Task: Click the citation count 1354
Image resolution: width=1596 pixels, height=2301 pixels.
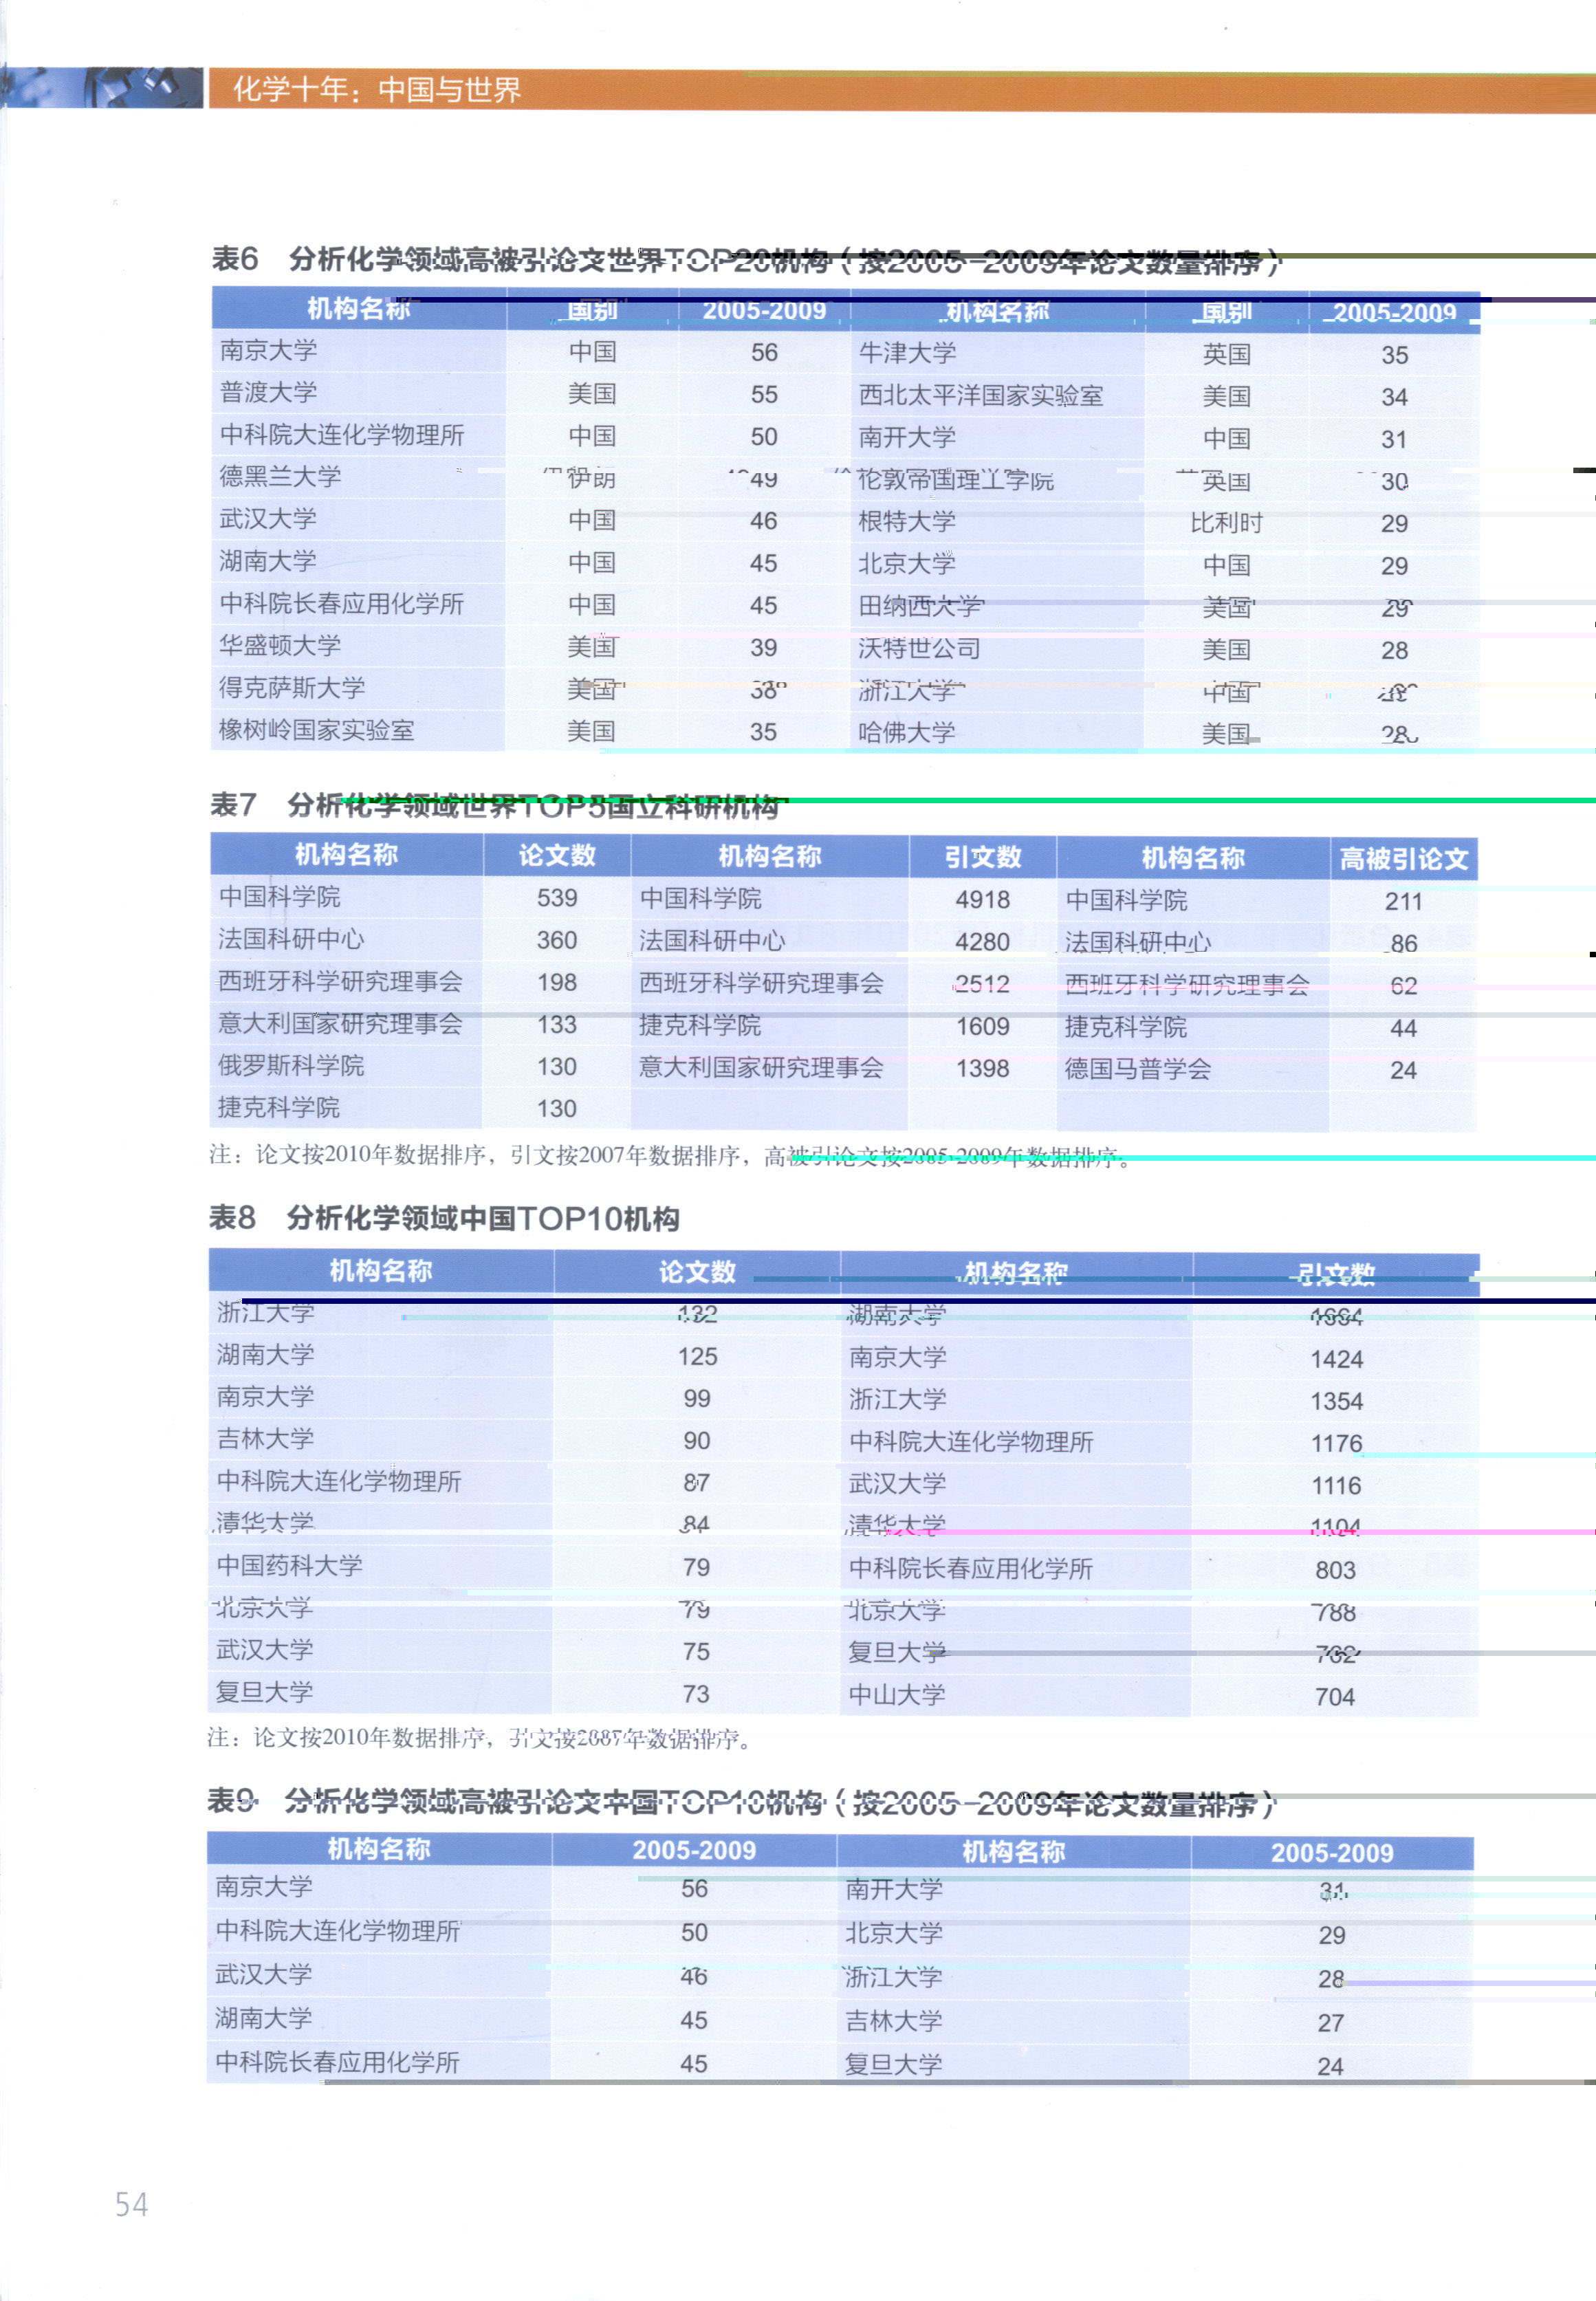Action: click(1337, 1402)
